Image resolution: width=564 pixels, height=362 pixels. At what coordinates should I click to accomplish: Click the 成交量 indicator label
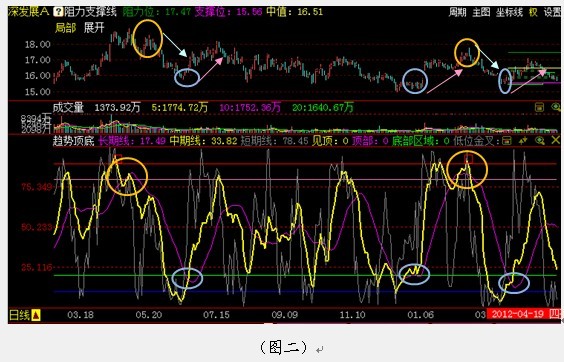68,107
